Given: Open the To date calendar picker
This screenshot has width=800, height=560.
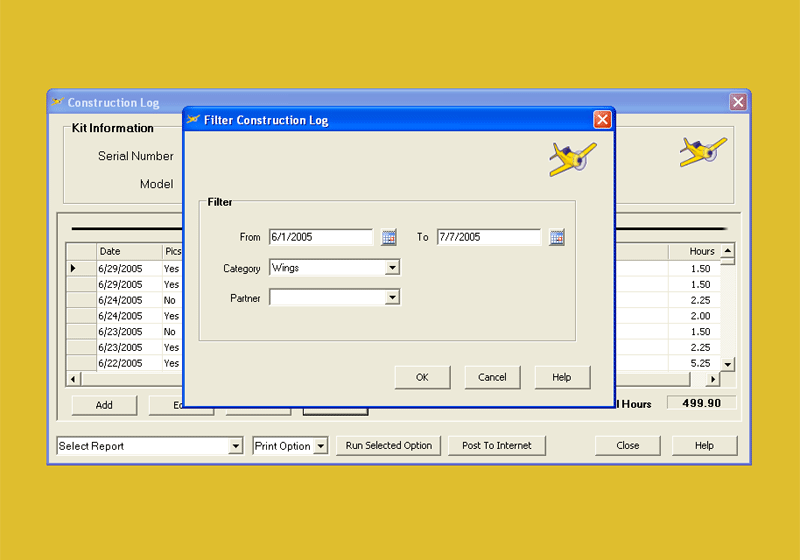Looking at the screenshot, I should click(557, 237).
